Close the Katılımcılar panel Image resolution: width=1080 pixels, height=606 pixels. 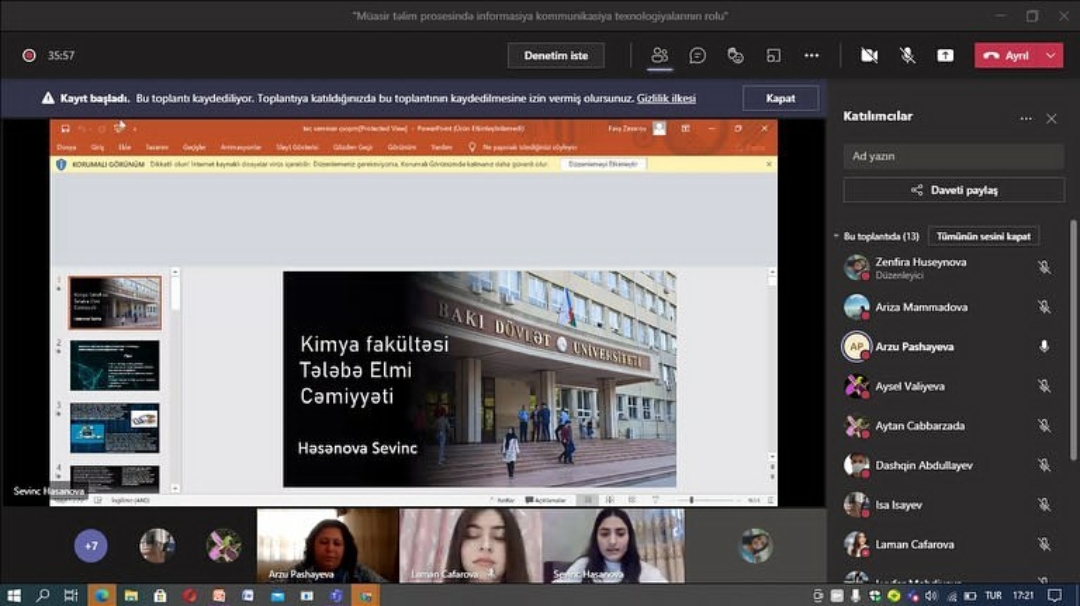click(1051, 118)
